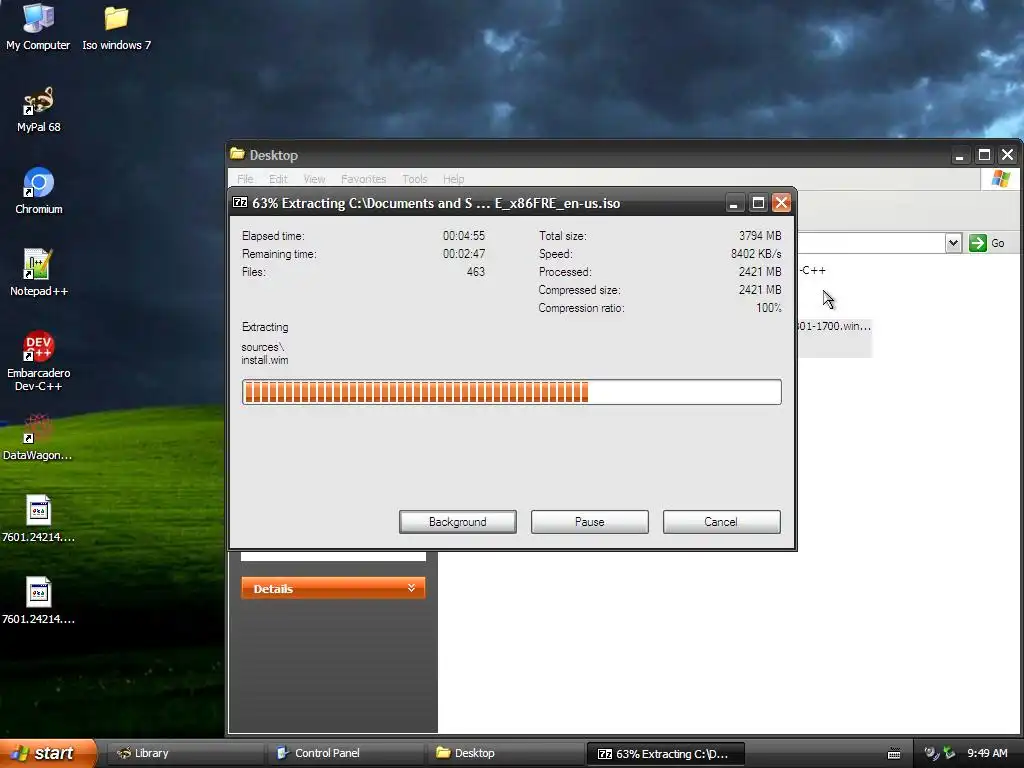
Task: Open the address bar dropdown arrow
Action: pos(953,243)
